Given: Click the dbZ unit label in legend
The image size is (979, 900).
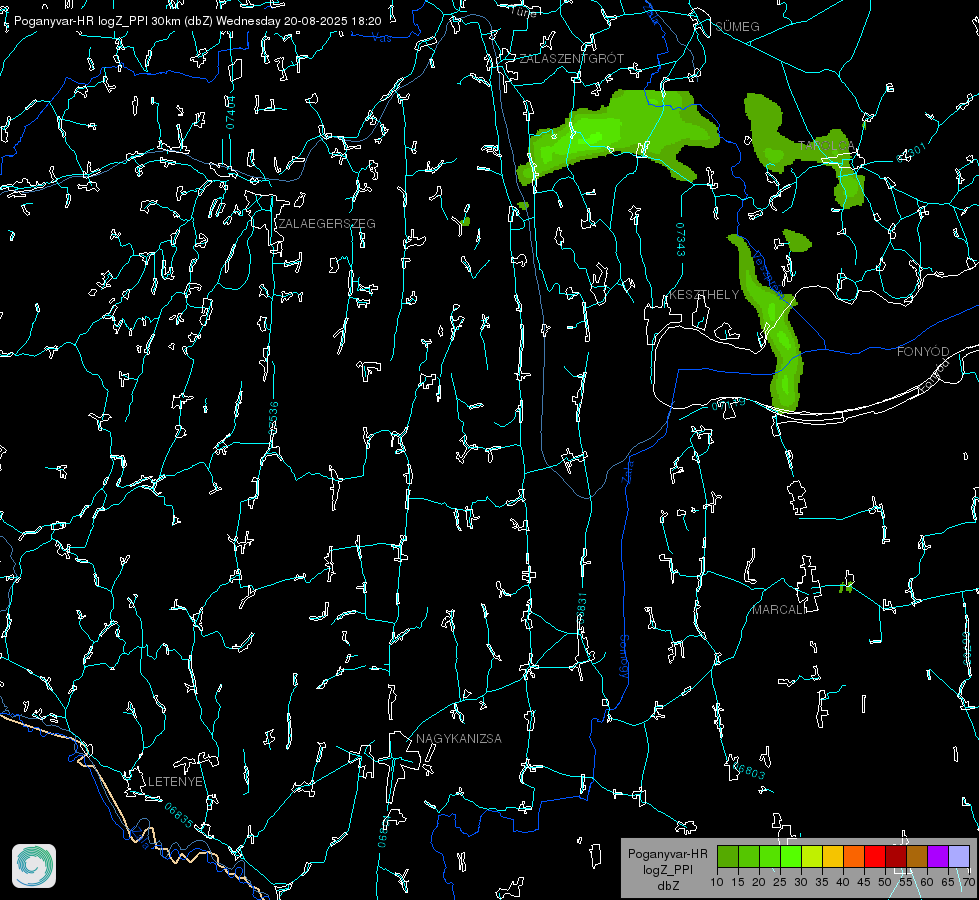Looking at the screenshot, I should pos(667,886).
